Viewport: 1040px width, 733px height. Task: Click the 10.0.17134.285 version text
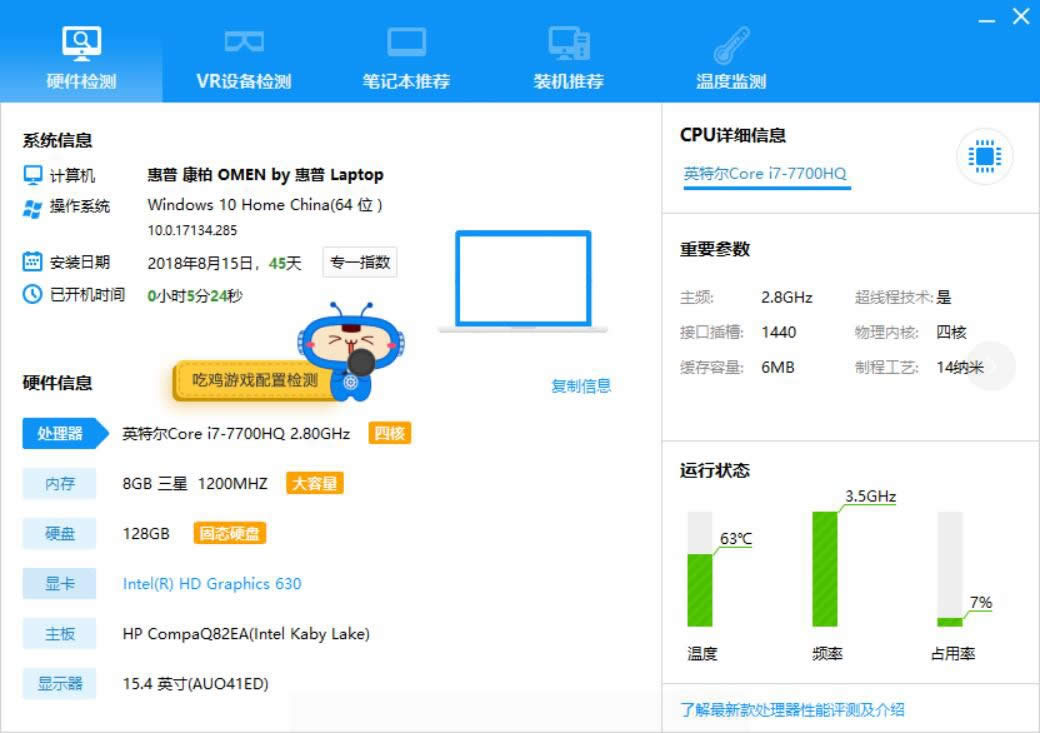(x=192, y=231)
